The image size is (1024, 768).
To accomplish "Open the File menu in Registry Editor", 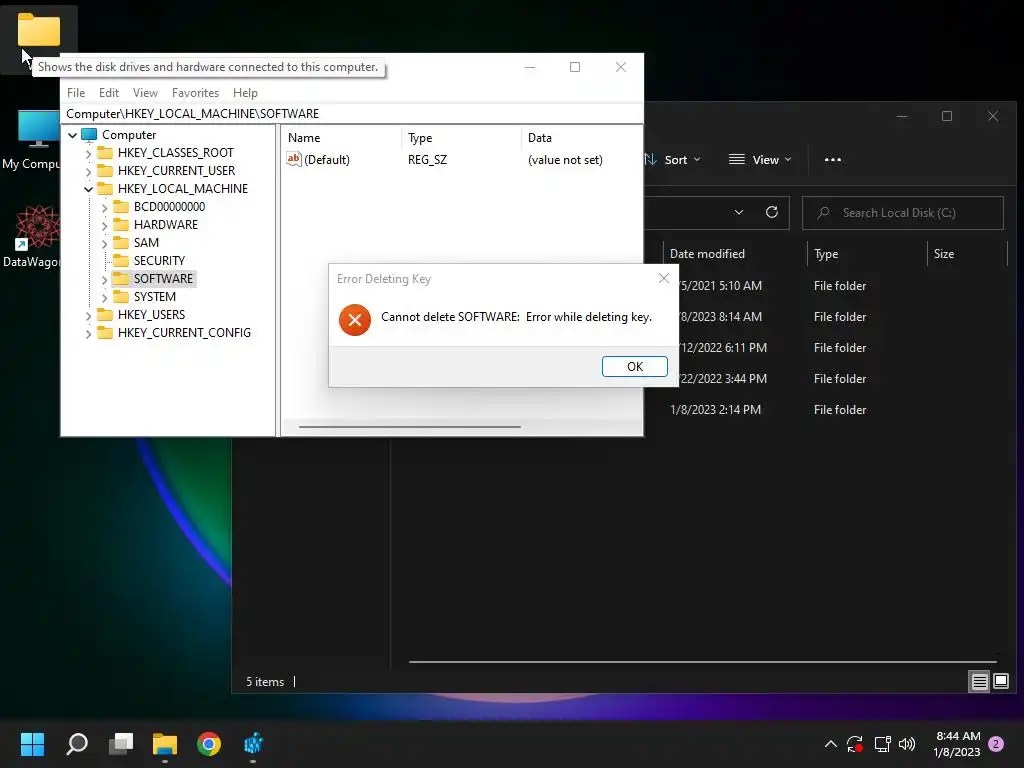I will tap(76, 93).
